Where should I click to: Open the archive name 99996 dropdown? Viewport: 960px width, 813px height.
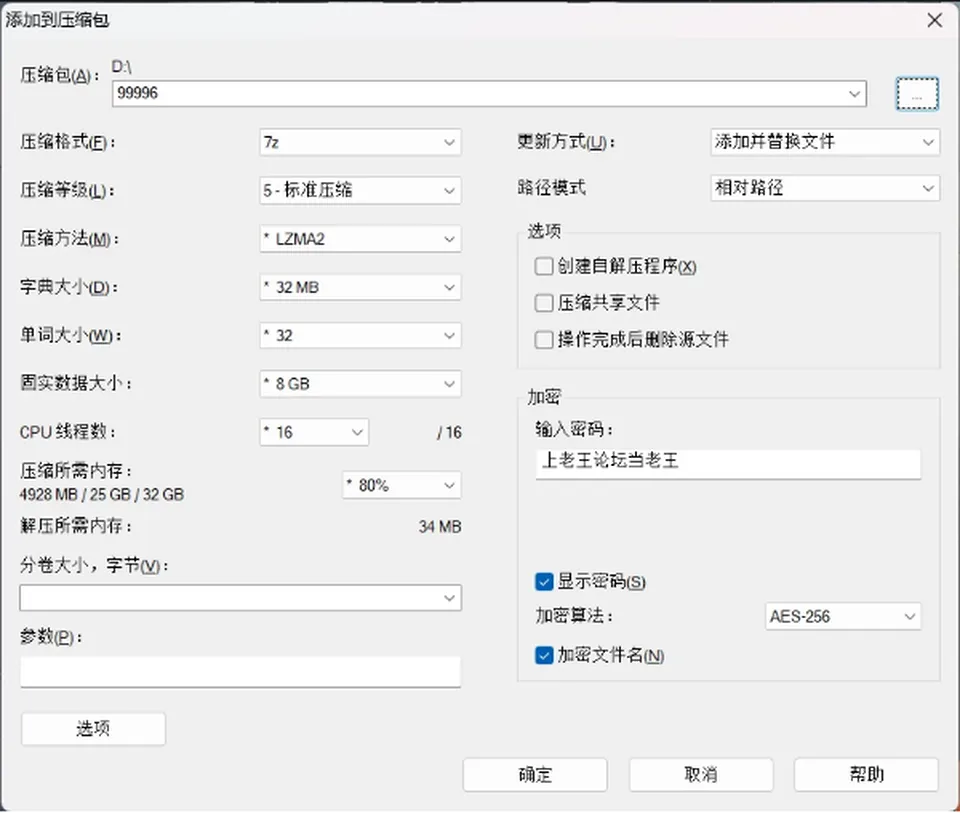coord(854,94)
